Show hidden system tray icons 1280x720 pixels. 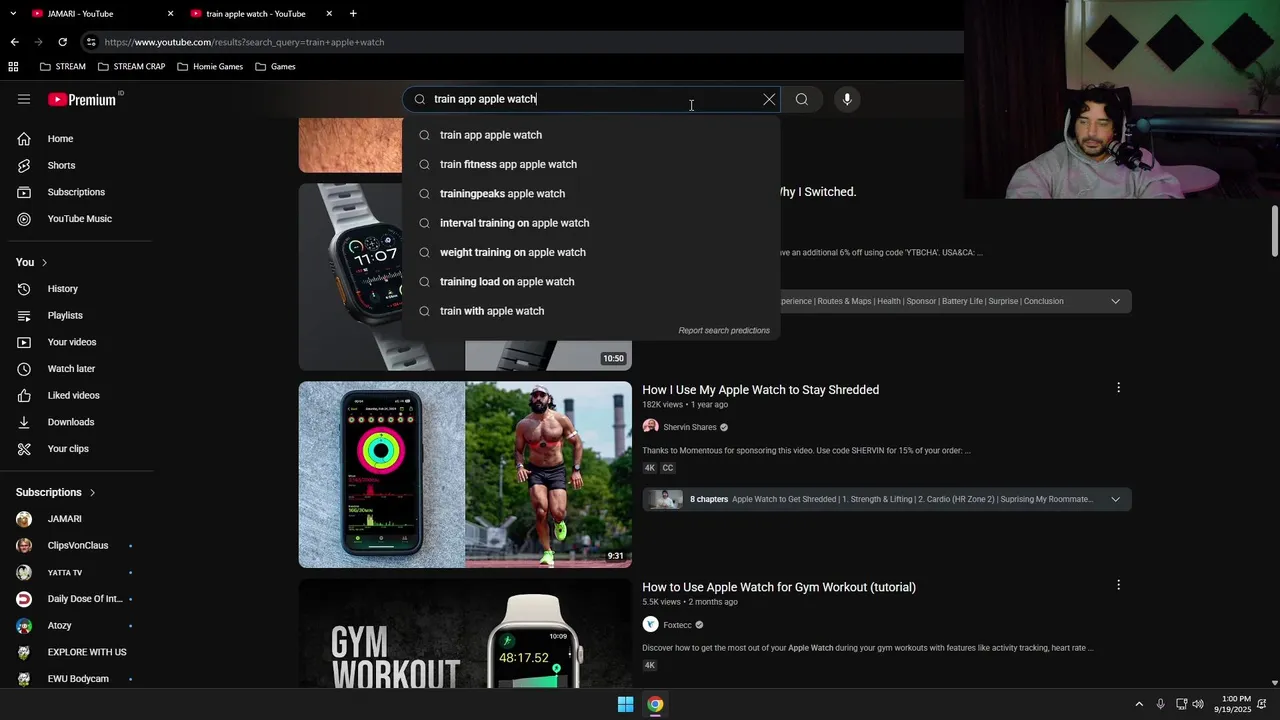(x=1138, y=705)
